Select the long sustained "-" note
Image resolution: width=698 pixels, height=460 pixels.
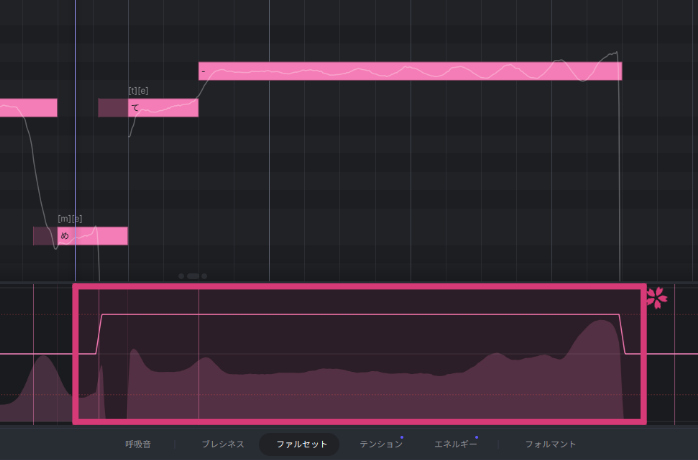point(410,71)
